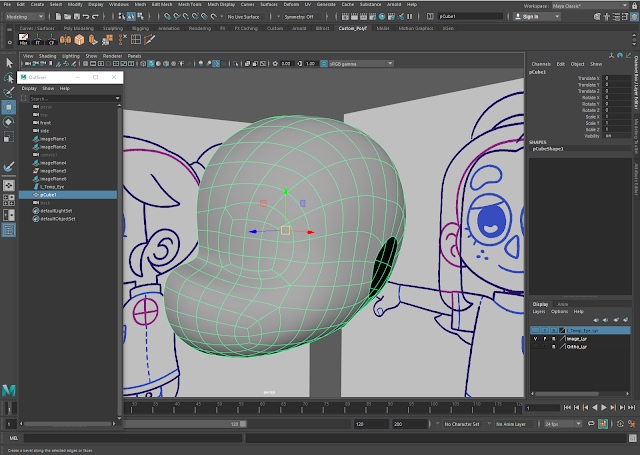Select the arrow Select tool in toolbox
Screen dimensions: 640x455
click(9, 62)
